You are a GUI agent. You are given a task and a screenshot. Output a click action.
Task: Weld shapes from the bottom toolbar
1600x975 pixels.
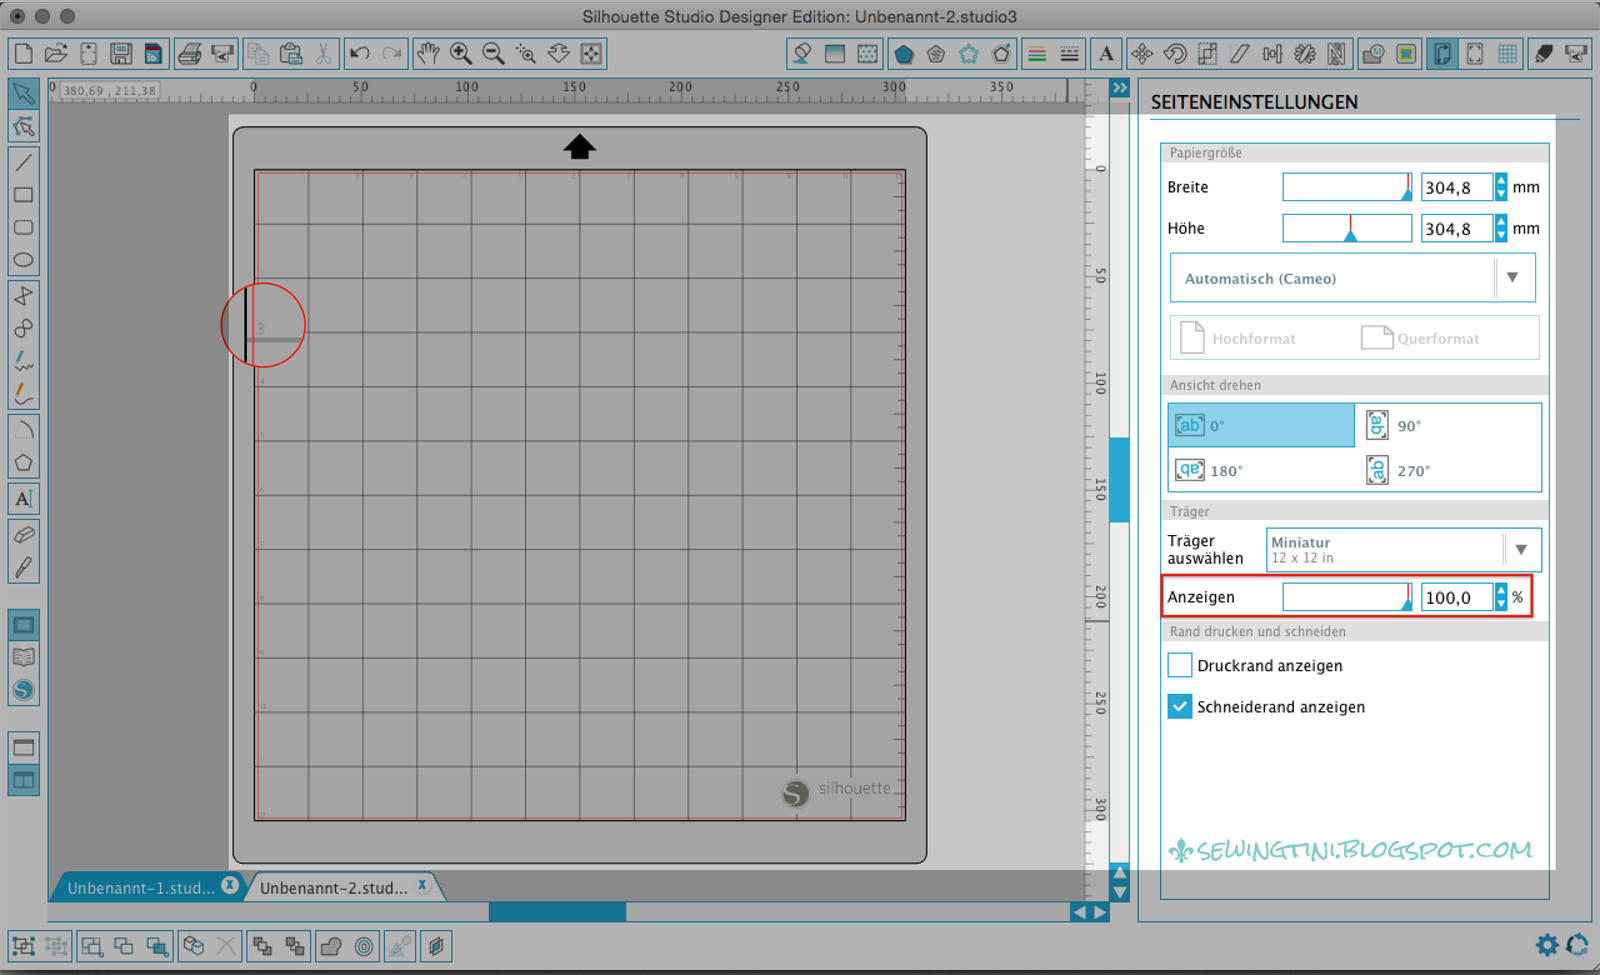pyautogui.click(x=331, y=946)
